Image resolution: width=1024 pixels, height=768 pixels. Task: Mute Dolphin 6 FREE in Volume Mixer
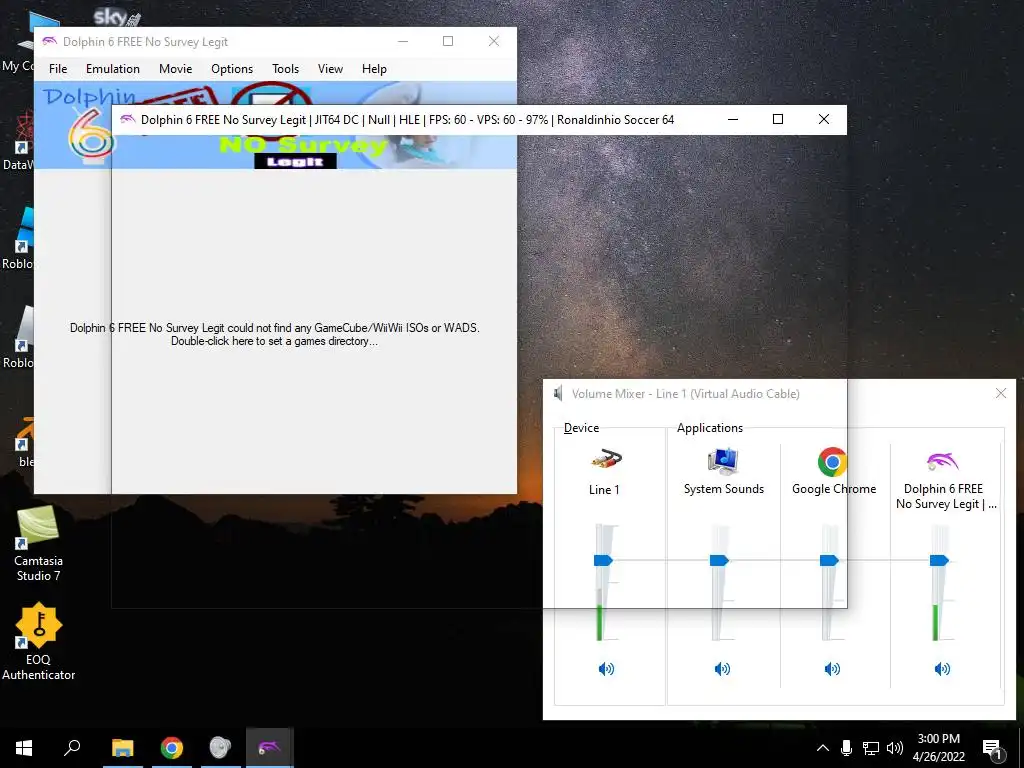point(942,669)
